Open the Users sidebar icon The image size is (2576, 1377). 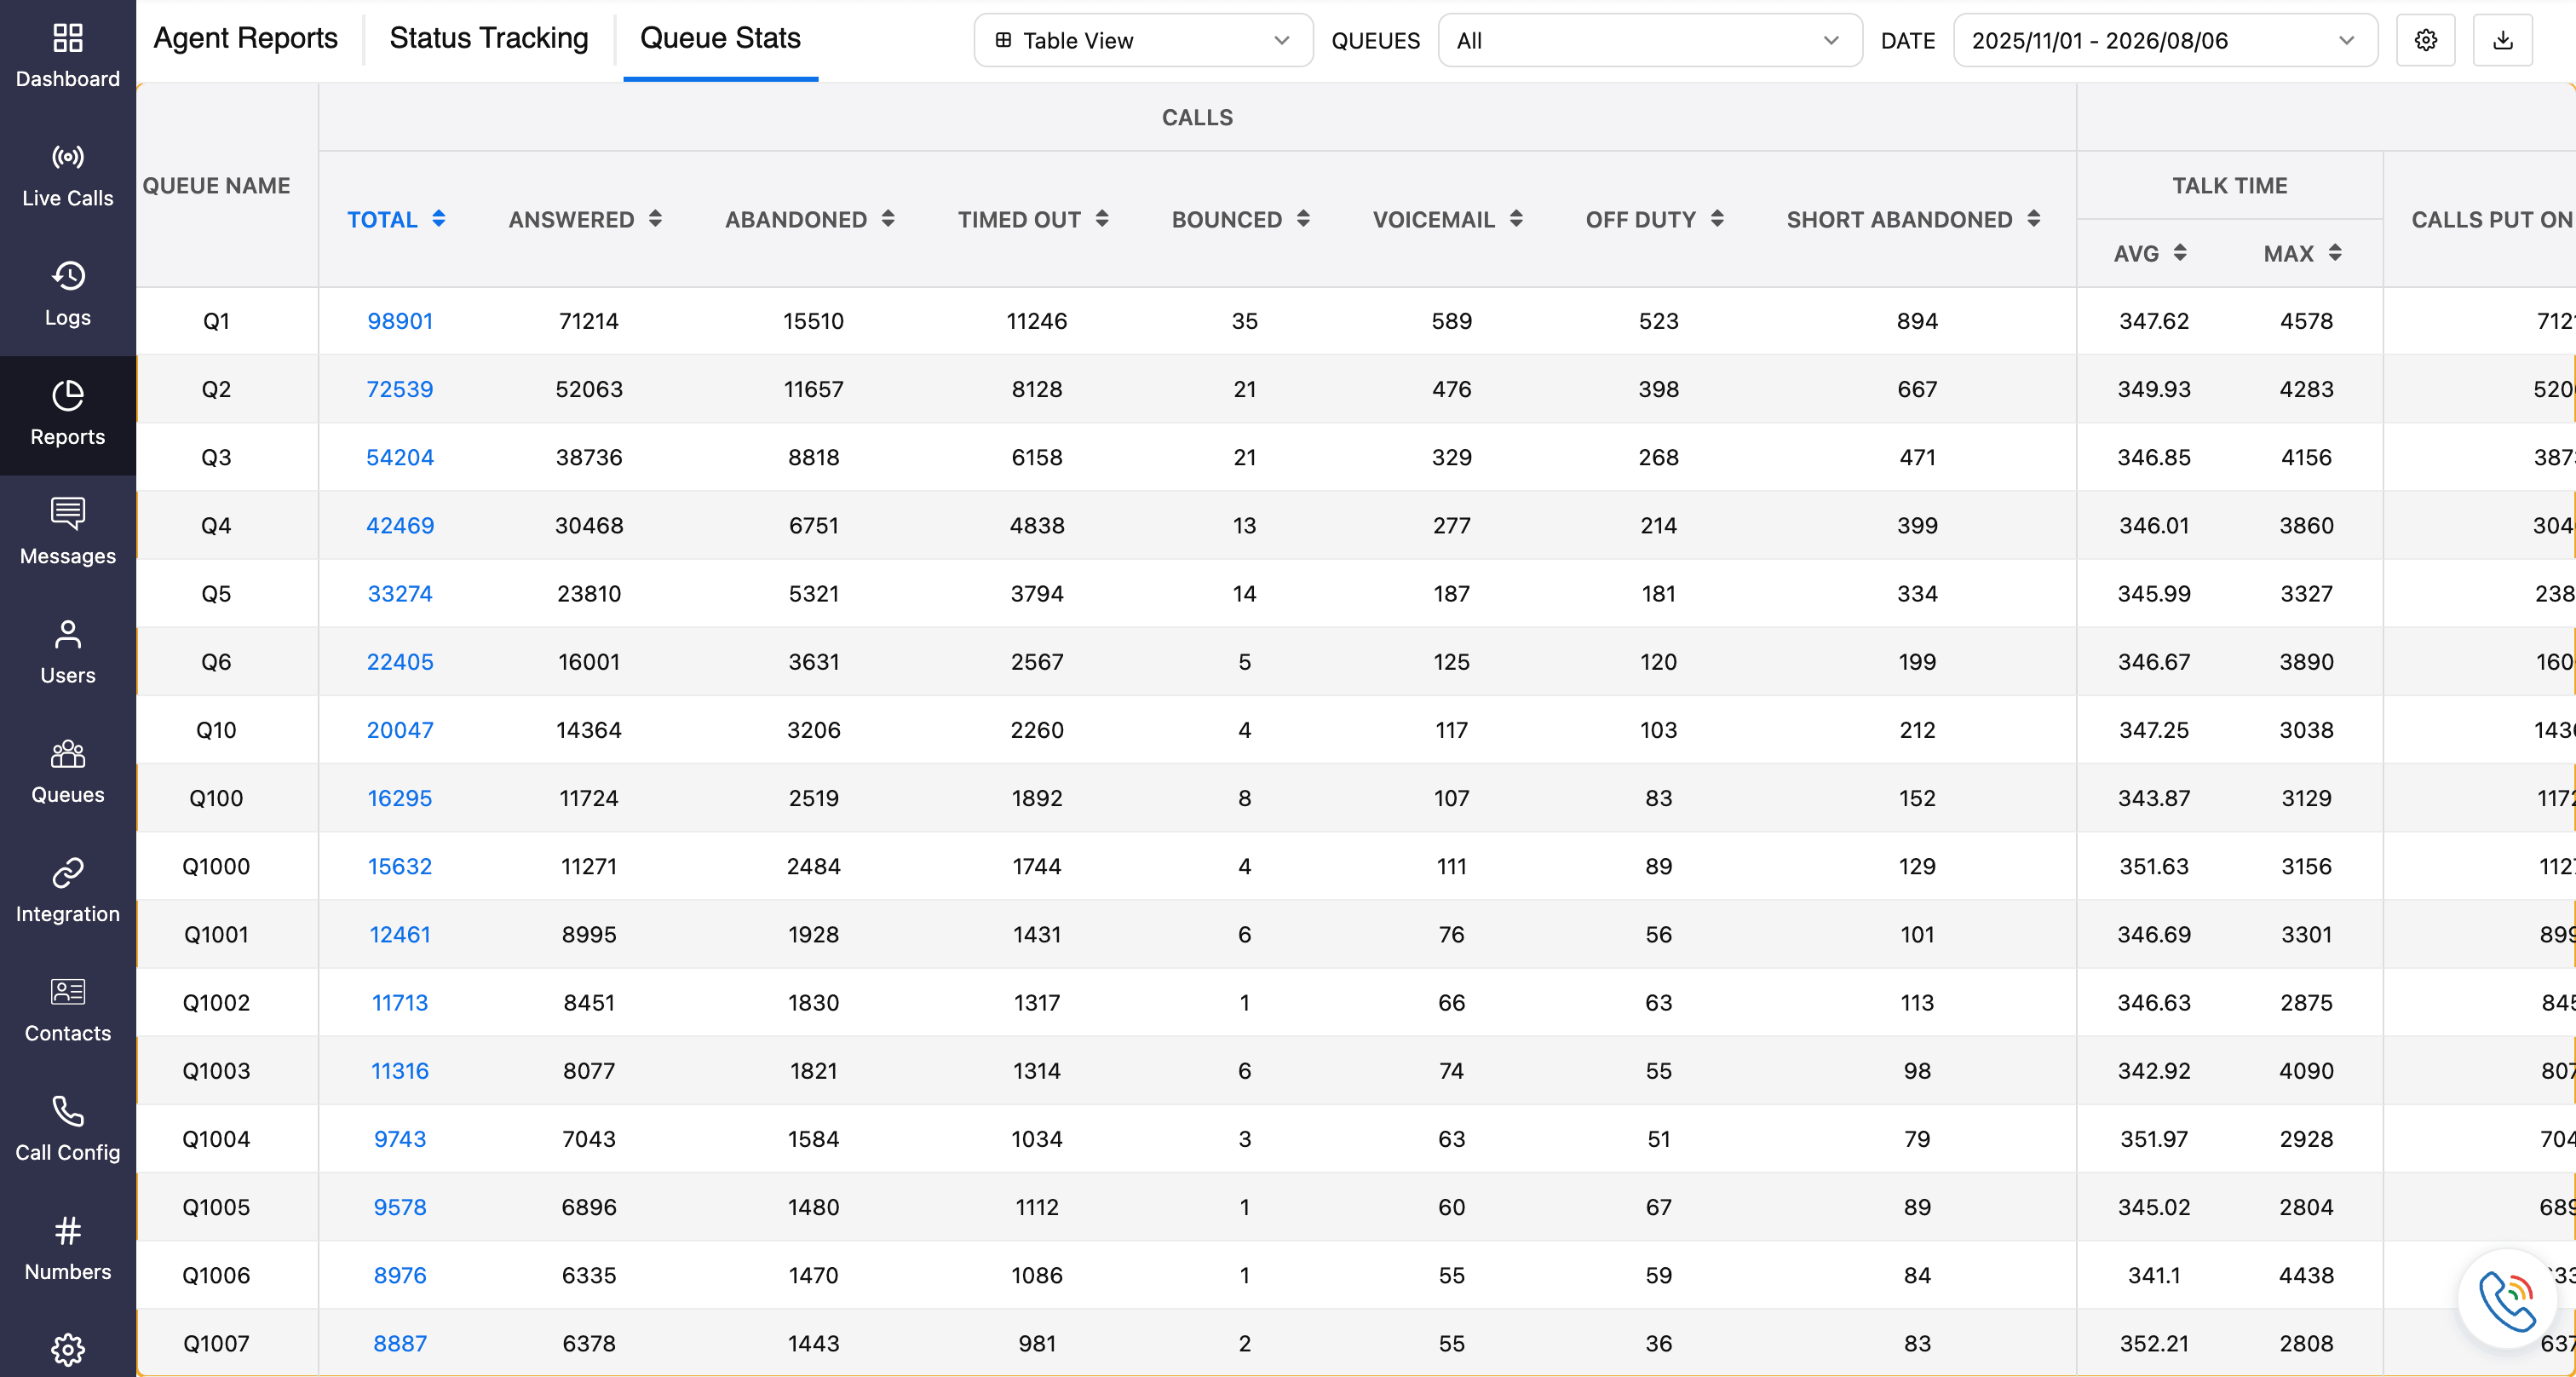[67, 634]
